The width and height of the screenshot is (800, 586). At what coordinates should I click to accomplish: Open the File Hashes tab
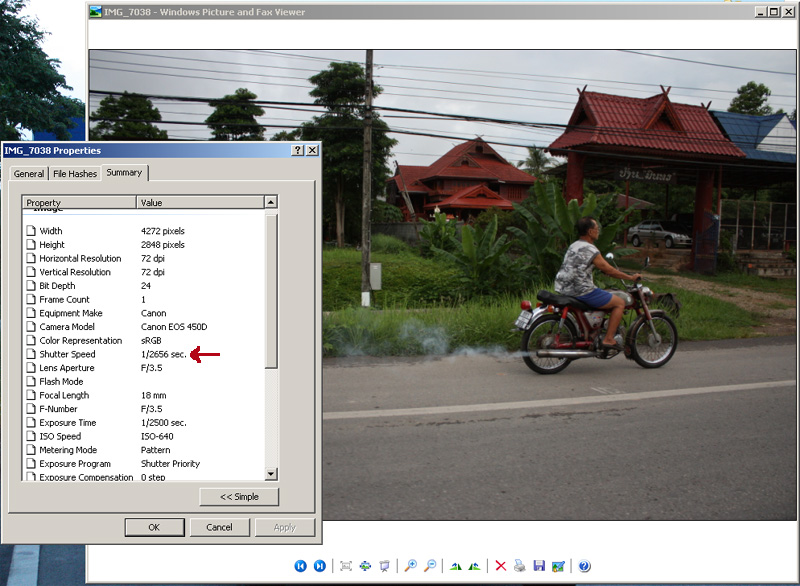point(75,174)
